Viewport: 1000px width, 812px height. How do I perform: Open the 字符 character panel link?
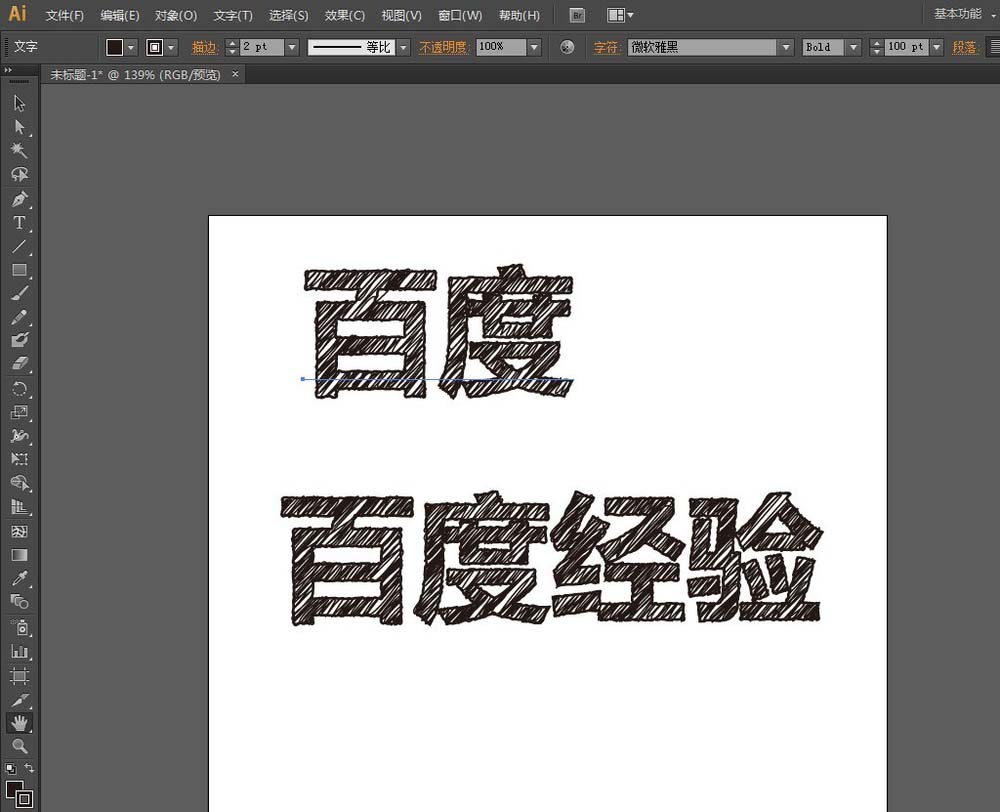pos(607,47)
